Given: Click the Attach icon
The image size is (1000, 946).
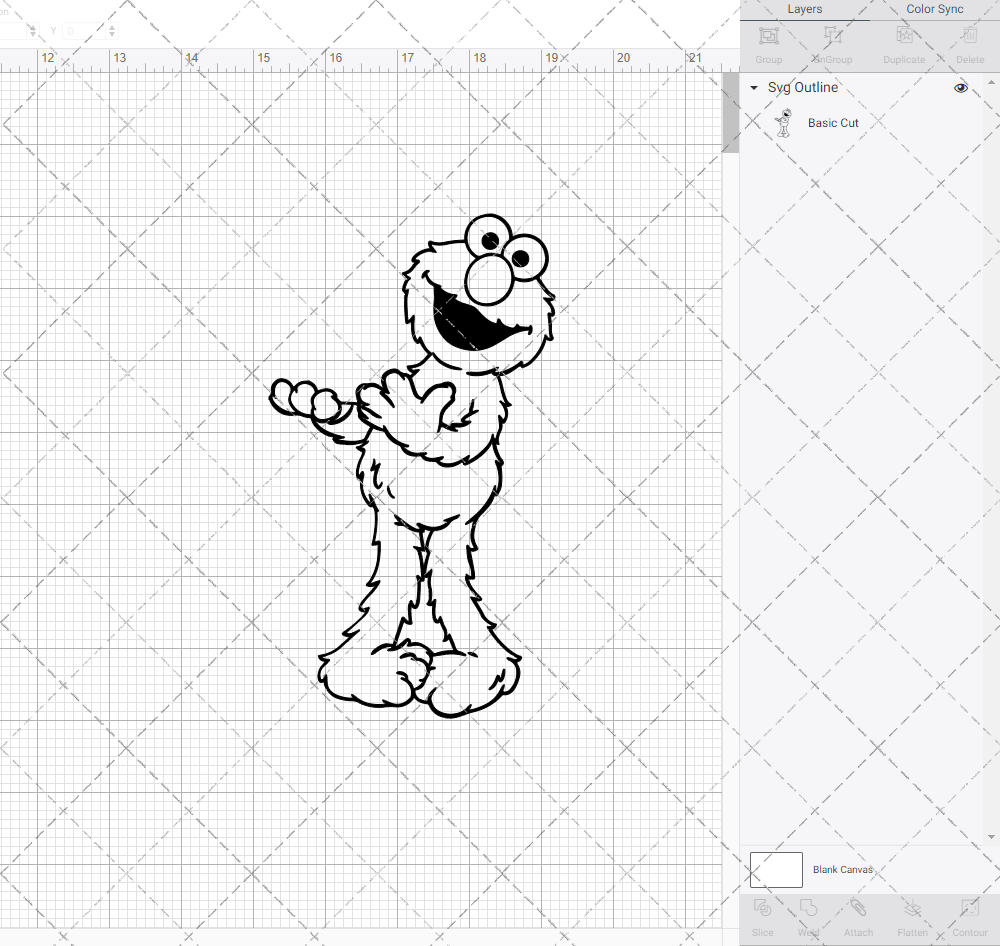Looking at the screenshot, I should pos(858,915).
